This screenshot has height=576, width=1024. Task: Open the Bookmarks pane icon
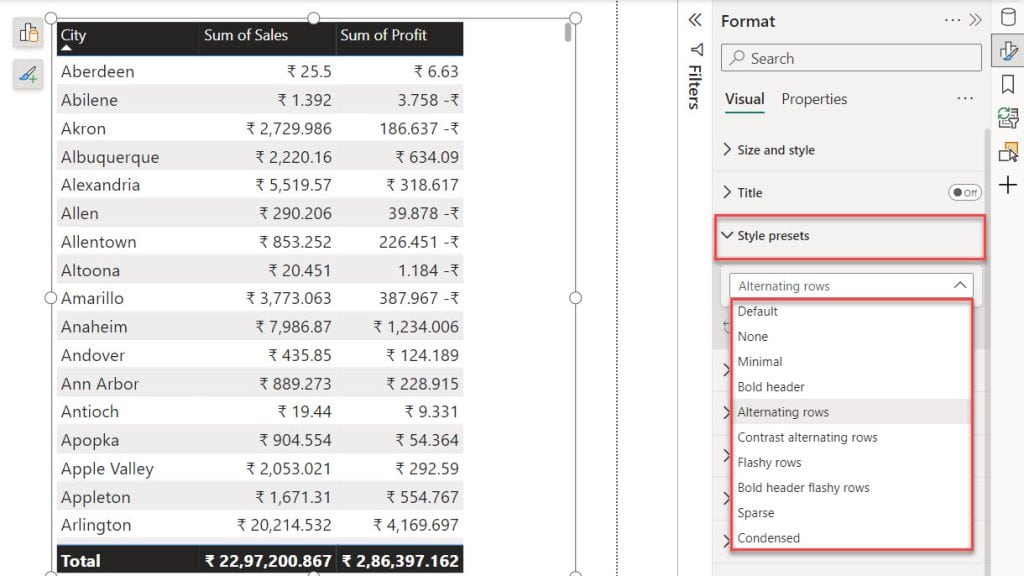pyautogui.click(x=1008, y=84)
